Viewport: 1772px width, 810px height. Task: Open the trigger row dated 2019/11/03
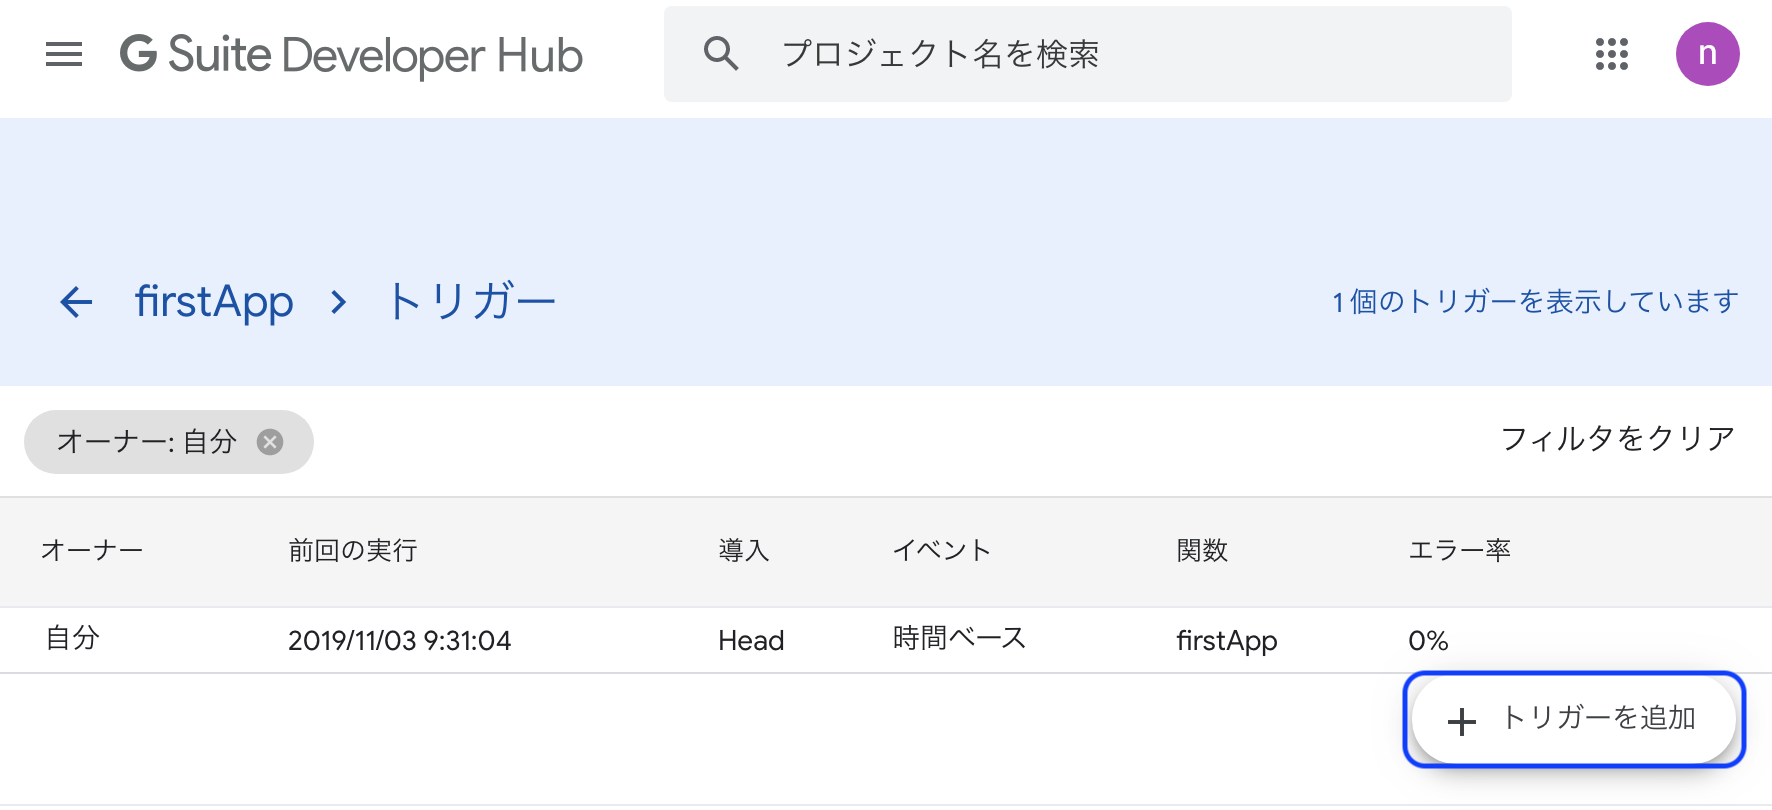886,640
